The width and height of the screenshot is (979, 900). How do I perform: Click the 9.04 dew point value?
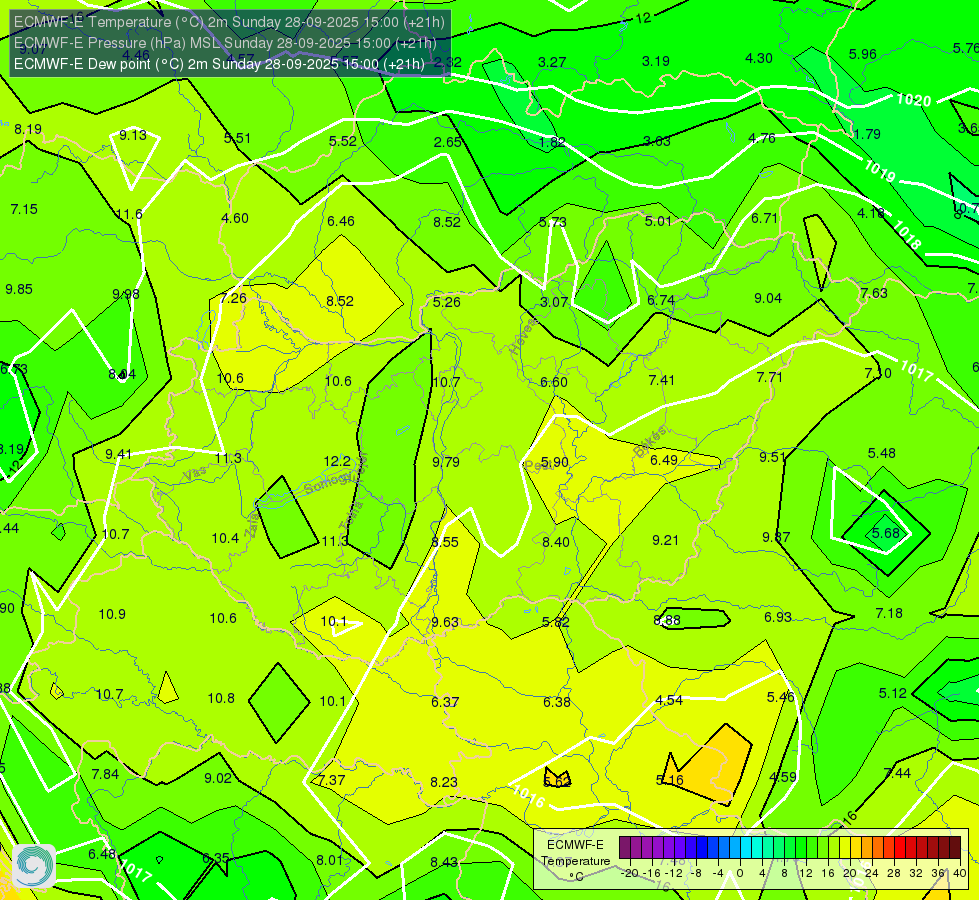[768, 299]
